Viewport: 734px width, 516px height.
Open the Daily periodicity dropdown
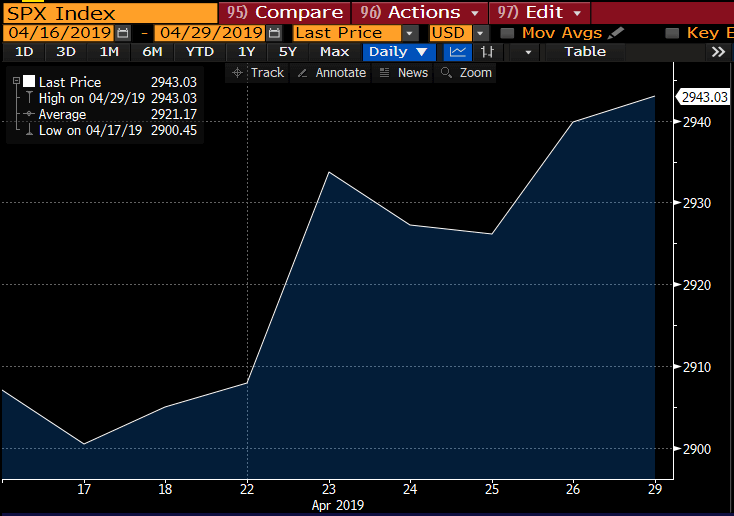click(x=399, y=52)
